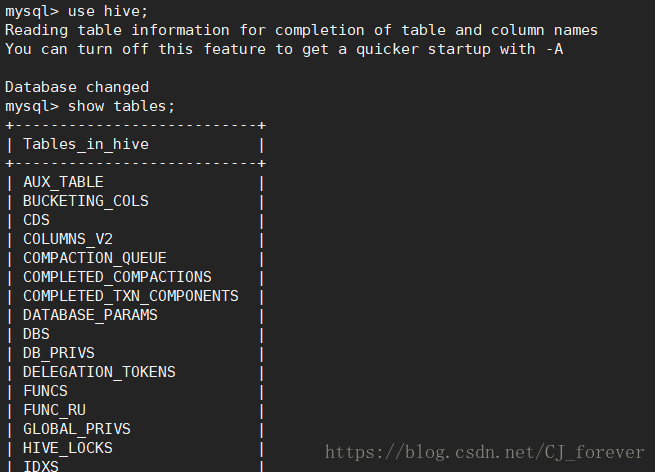656x472 pixels.
Task: Click the 'Database changed' message line
Action: tap(77, 87)
